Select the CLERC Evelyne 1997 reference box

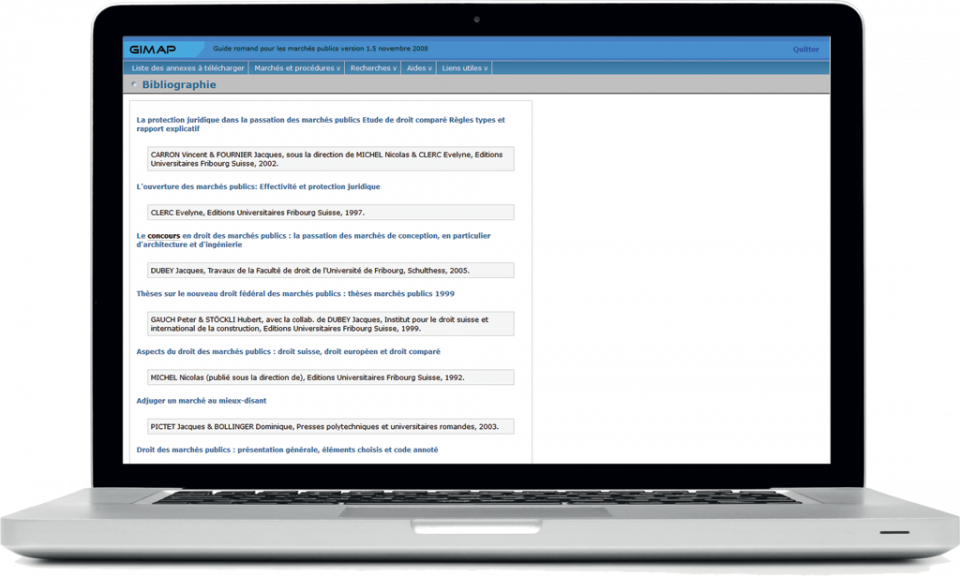[x=330, y=212]
